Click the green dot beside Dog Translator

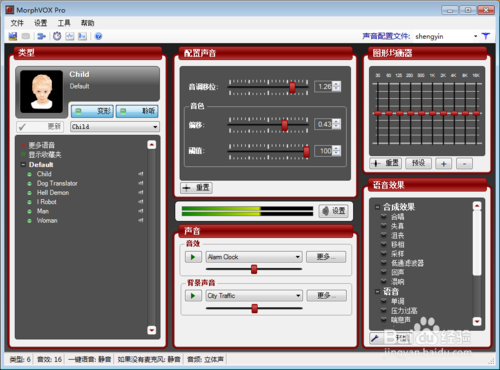pyautogui.click(x=29, y=183)
